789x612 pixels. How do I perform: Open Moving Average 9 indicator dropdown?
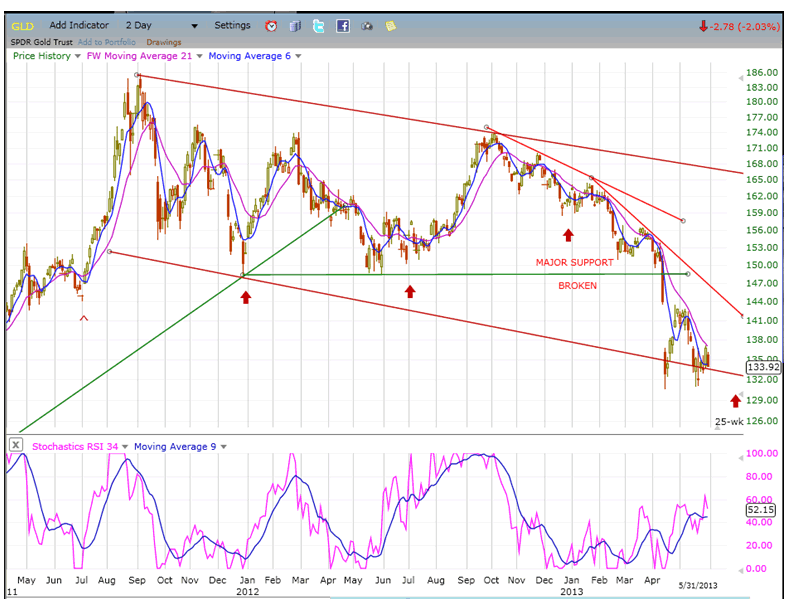coord(223,446)
